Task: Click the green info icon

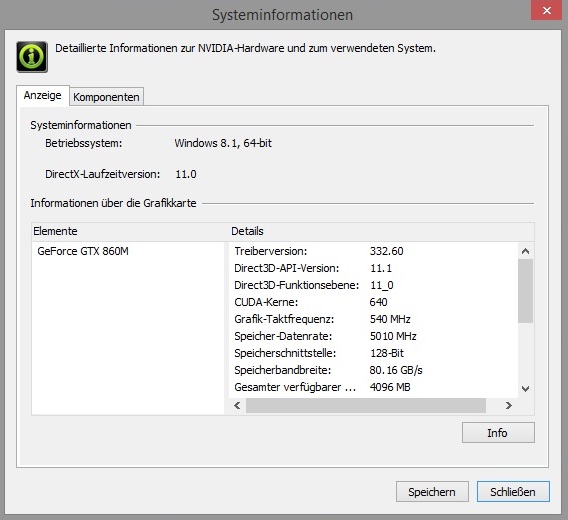Action: point(32,57)
